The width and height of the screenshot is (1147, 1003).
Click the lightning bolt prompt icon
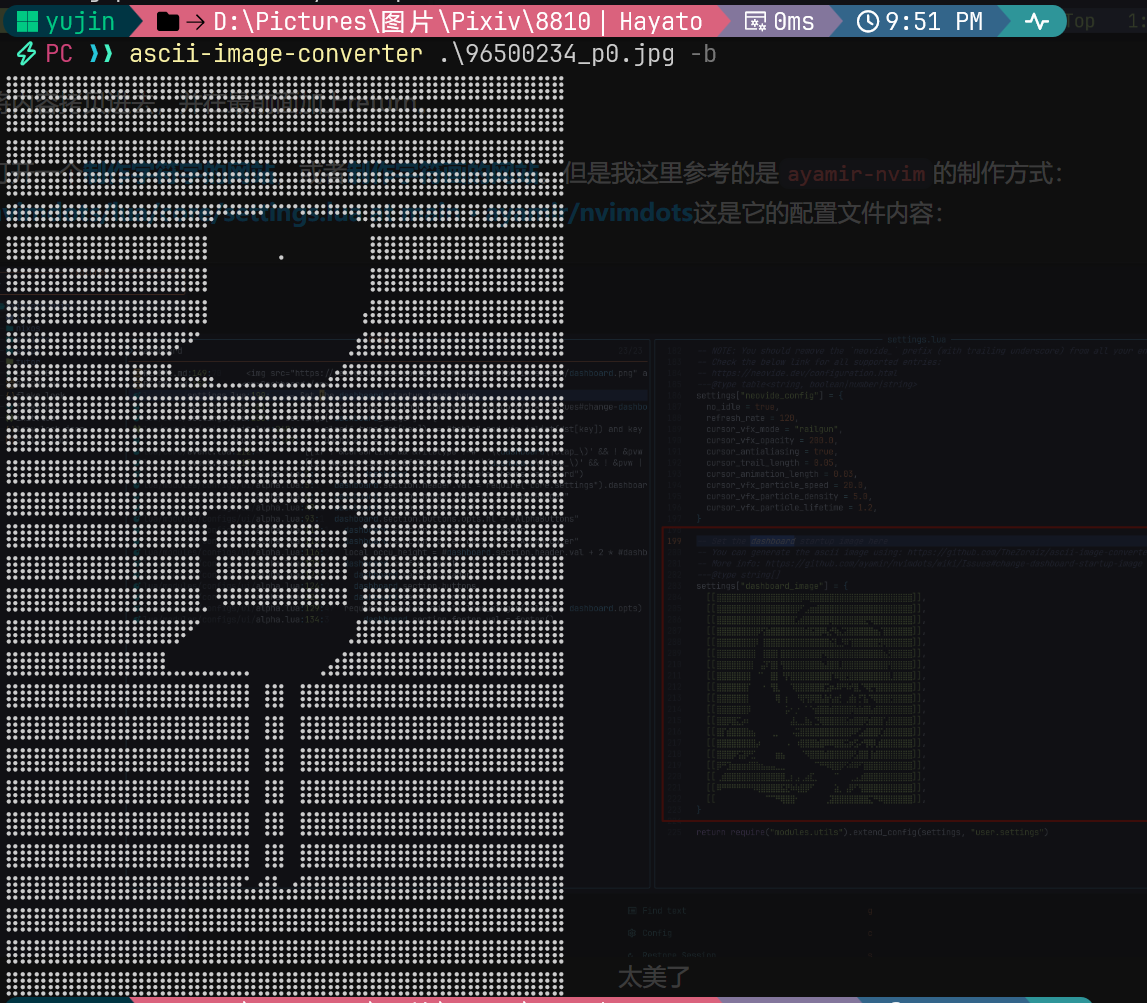[x=26, y=53]
